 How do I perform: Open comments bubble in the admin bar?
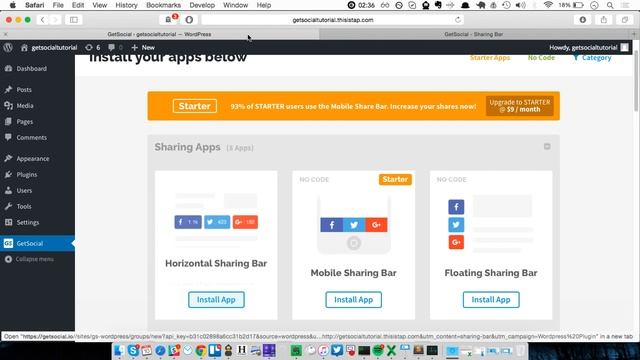[115, 47]
